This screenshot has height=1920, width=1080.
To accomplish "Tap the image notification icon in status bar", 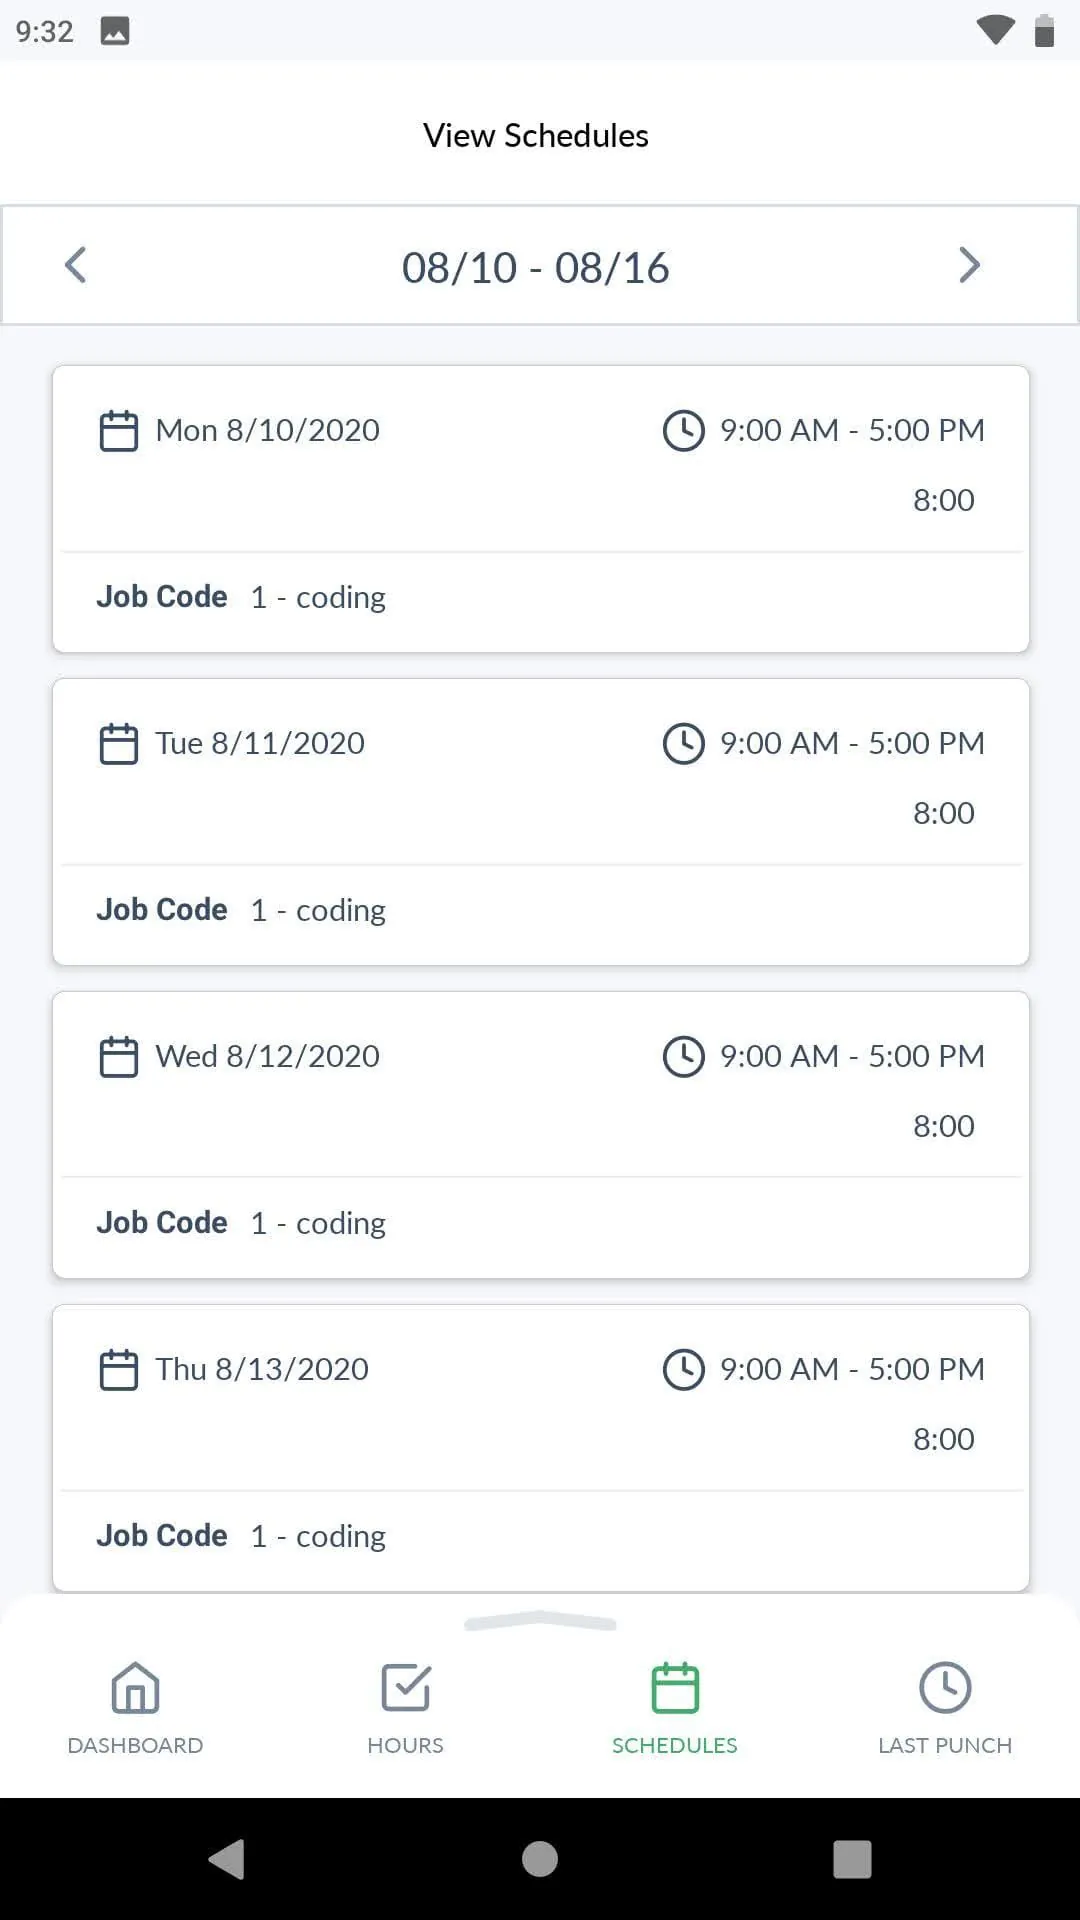I will [115, 32].
